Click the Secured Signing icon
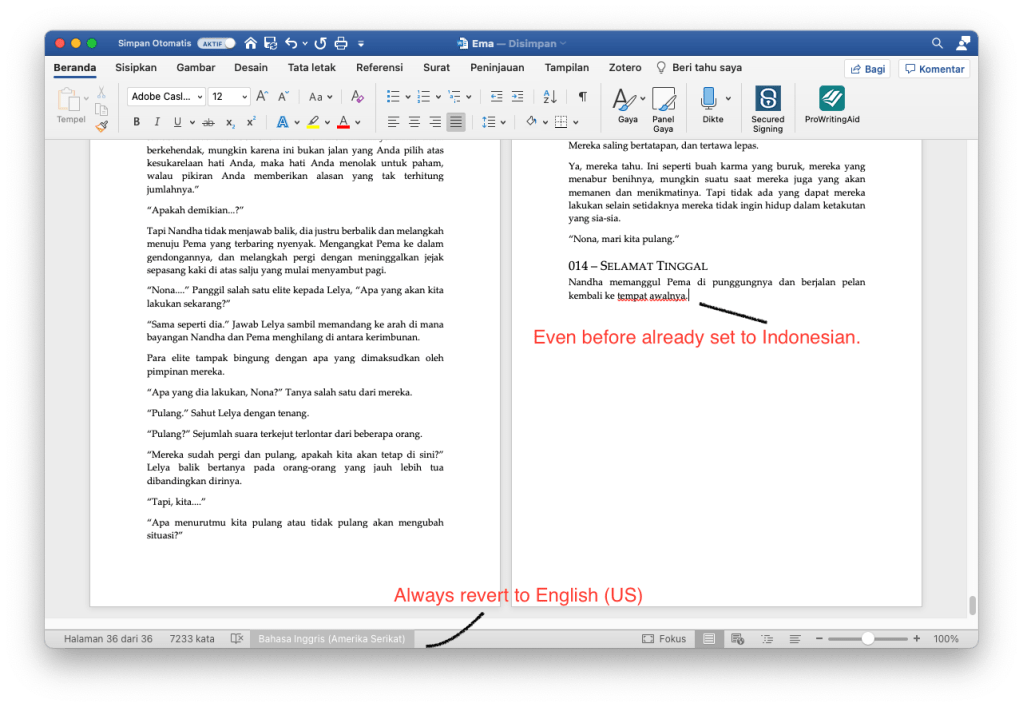This screenshot has height=707, width=1023. (767, 103)
